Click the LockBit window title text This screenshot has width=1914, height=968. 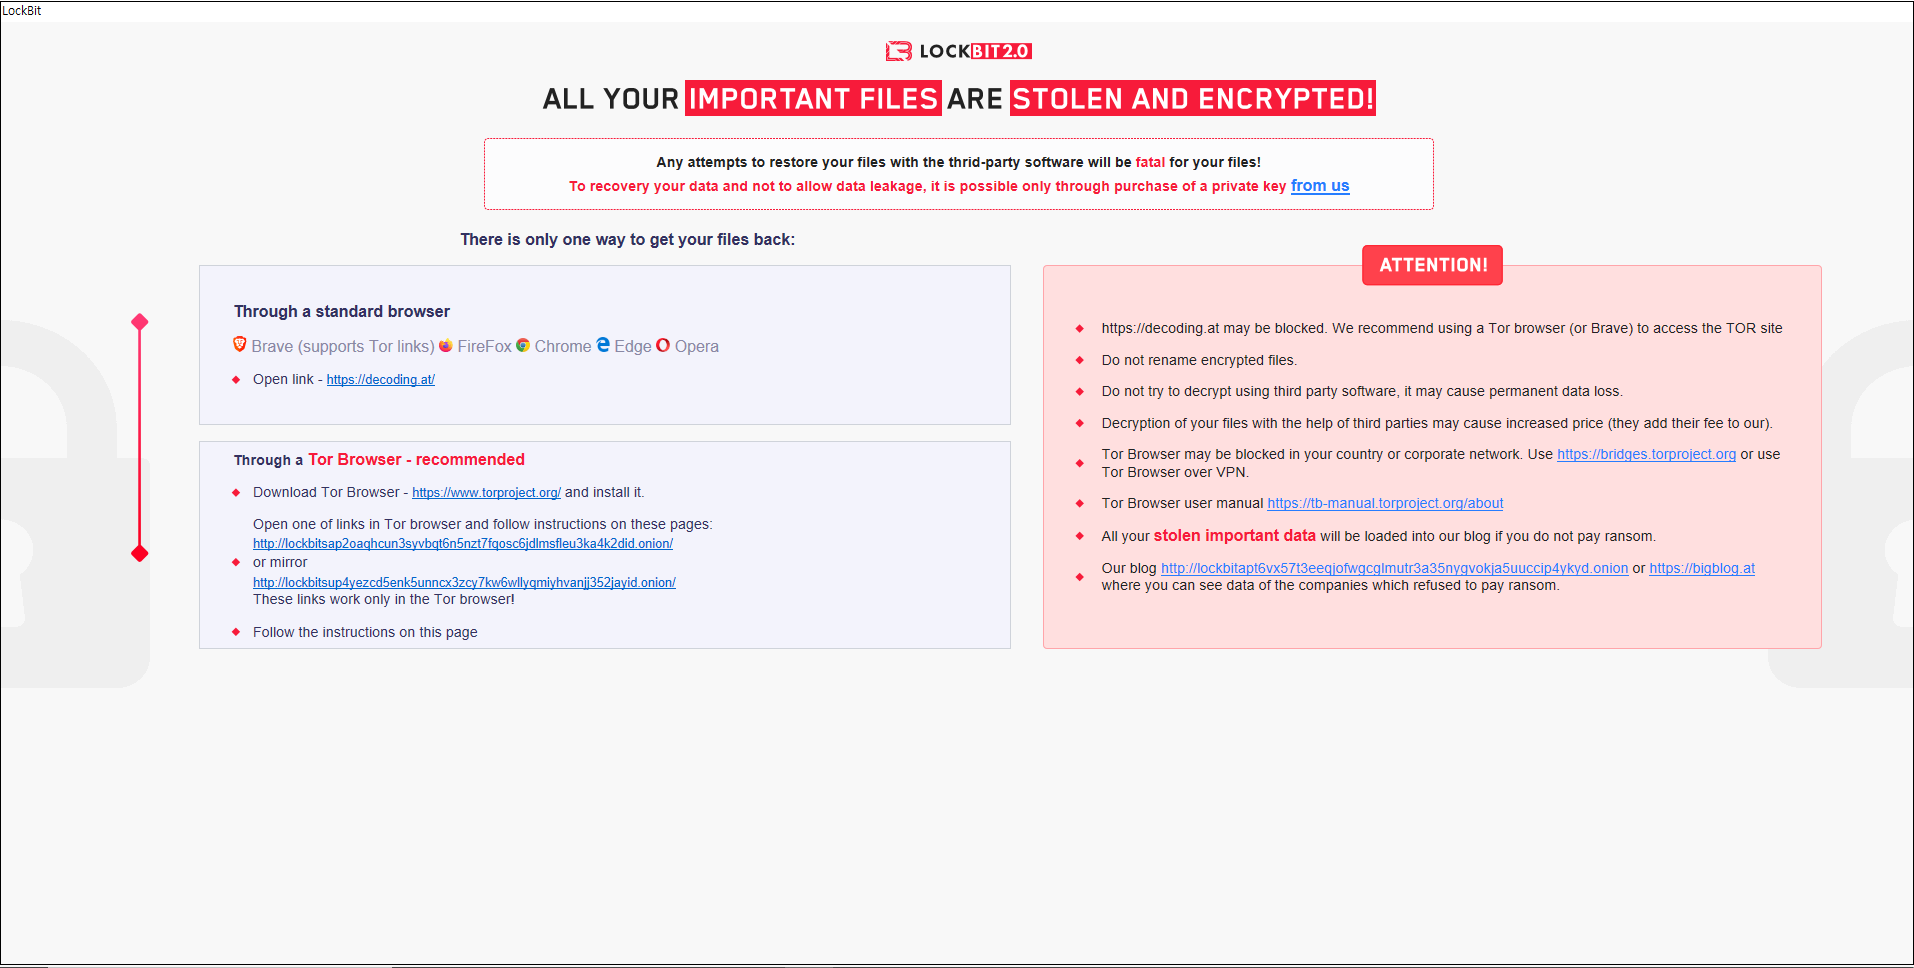[22, 10]
